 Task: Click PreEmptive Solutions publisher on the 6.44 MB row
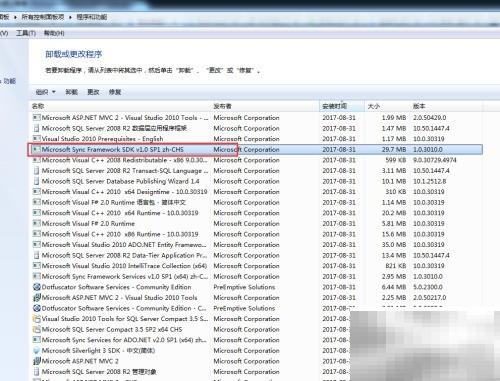[244, 287]
